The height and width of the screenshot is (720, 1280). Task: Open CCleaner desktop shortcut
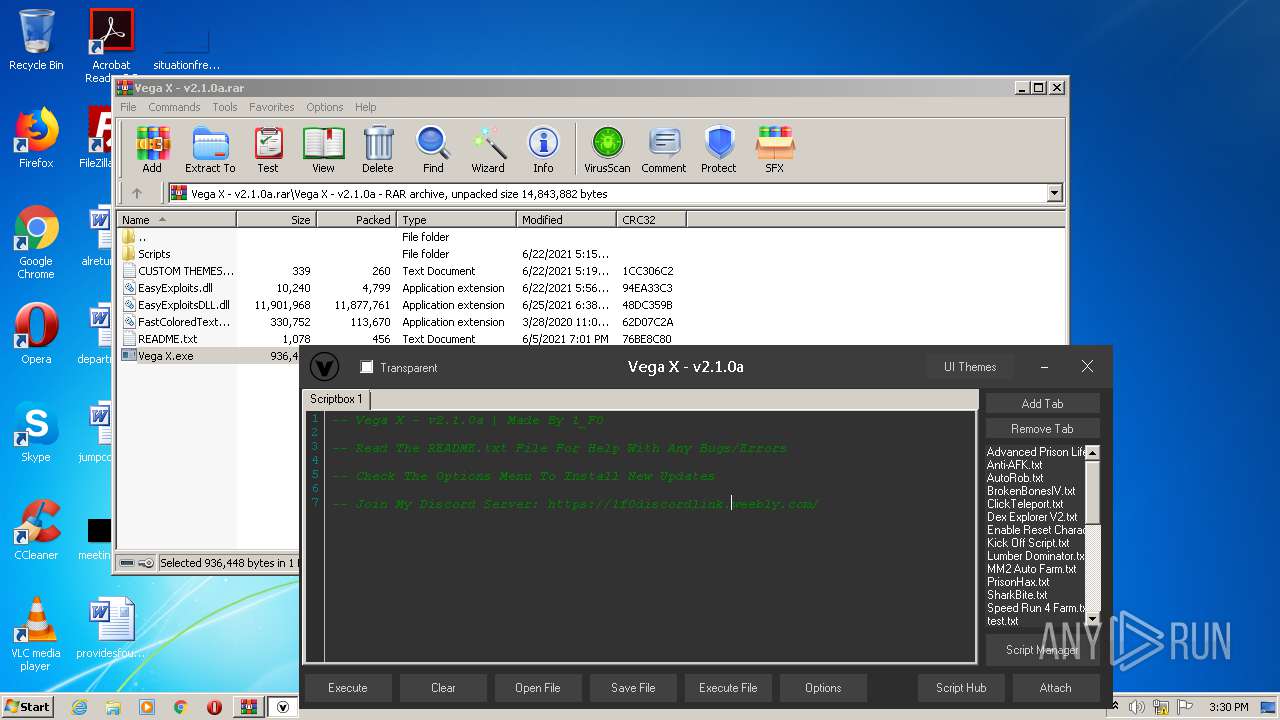tap(36, 530)
